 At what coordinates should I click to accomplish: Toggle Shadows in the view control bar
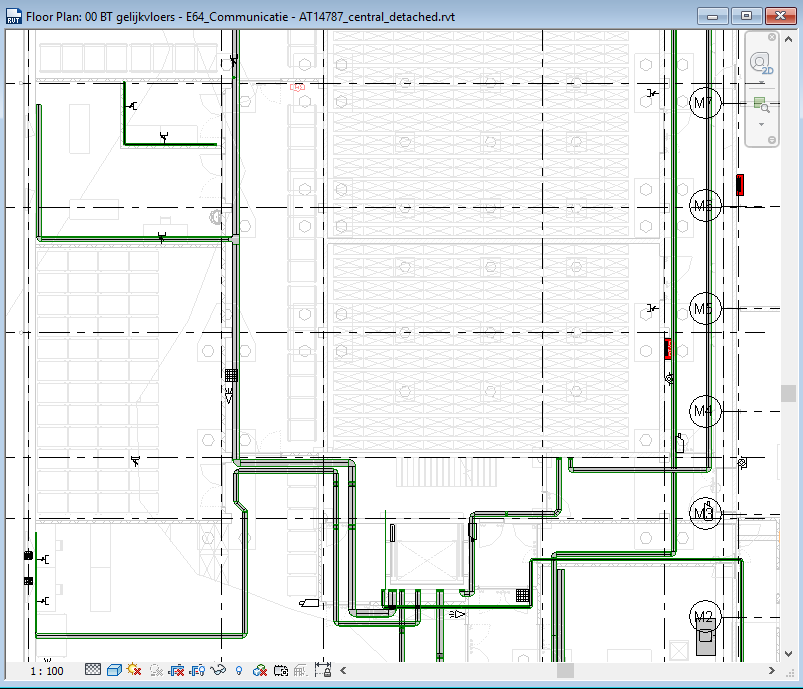(x=156, y=670)
